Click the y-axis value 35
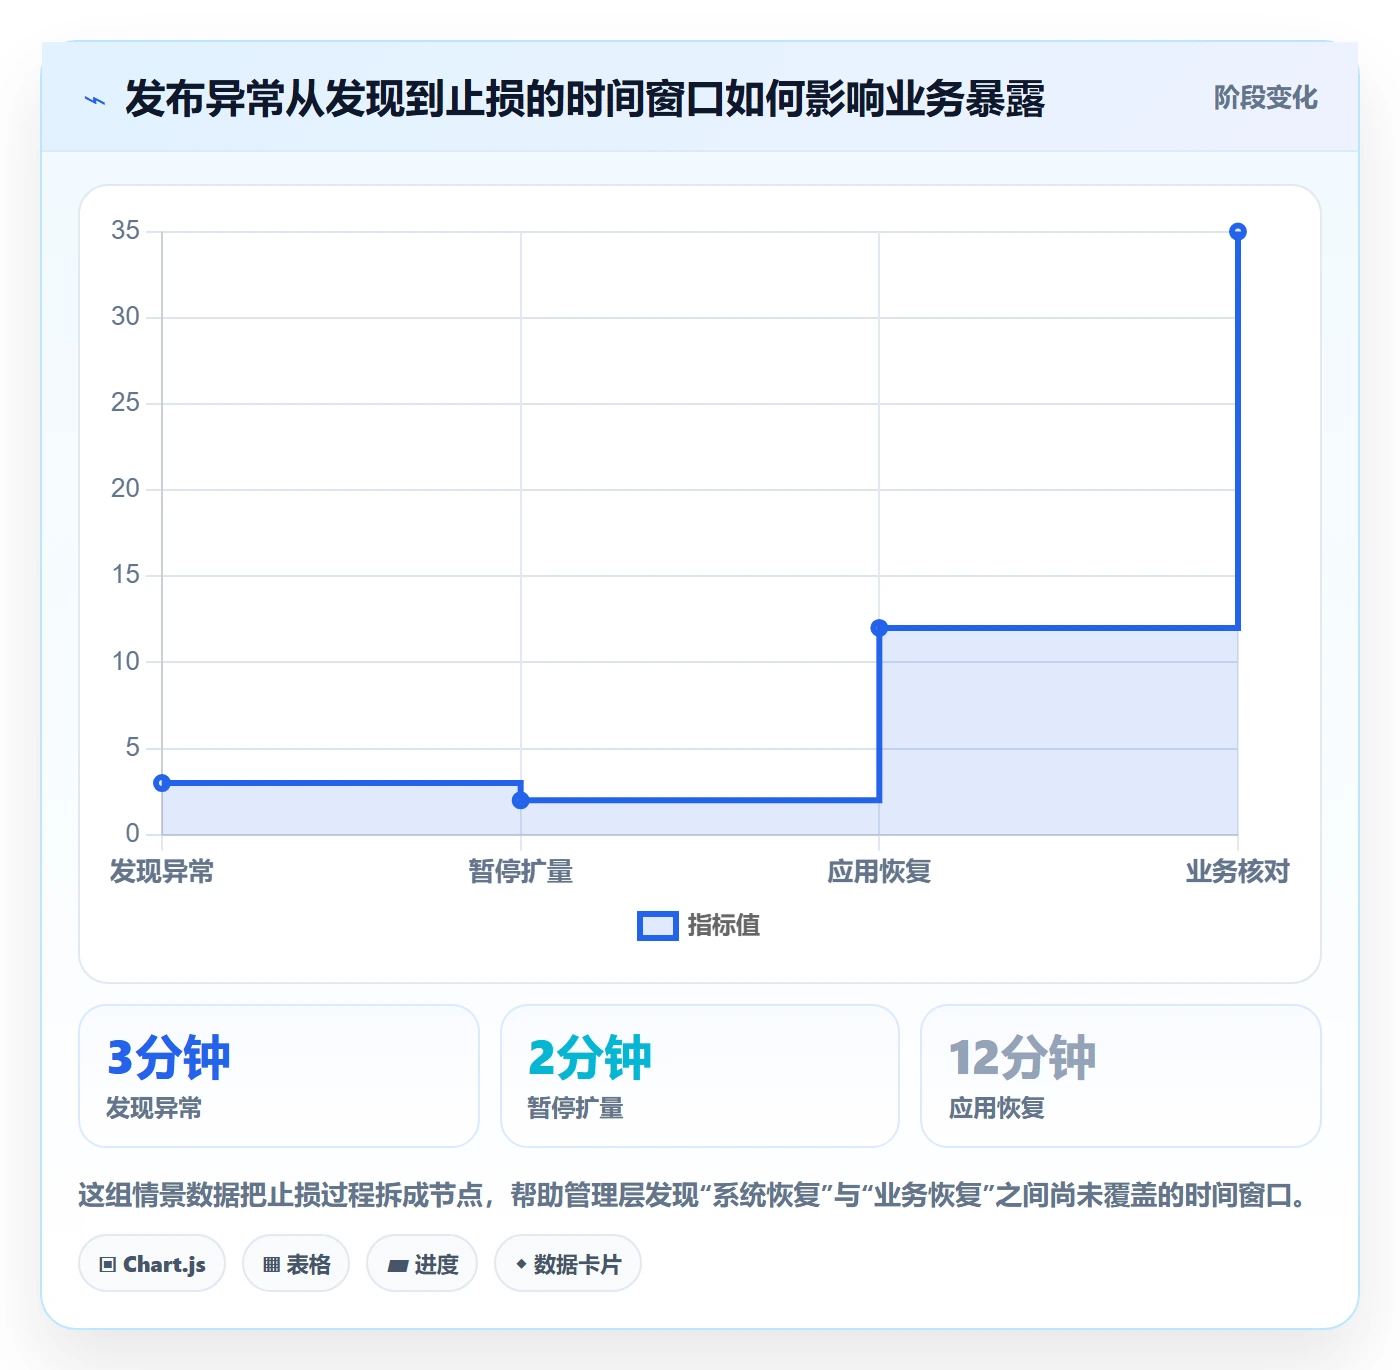This screenshot has width=1400, height=1370. (125, 231)
